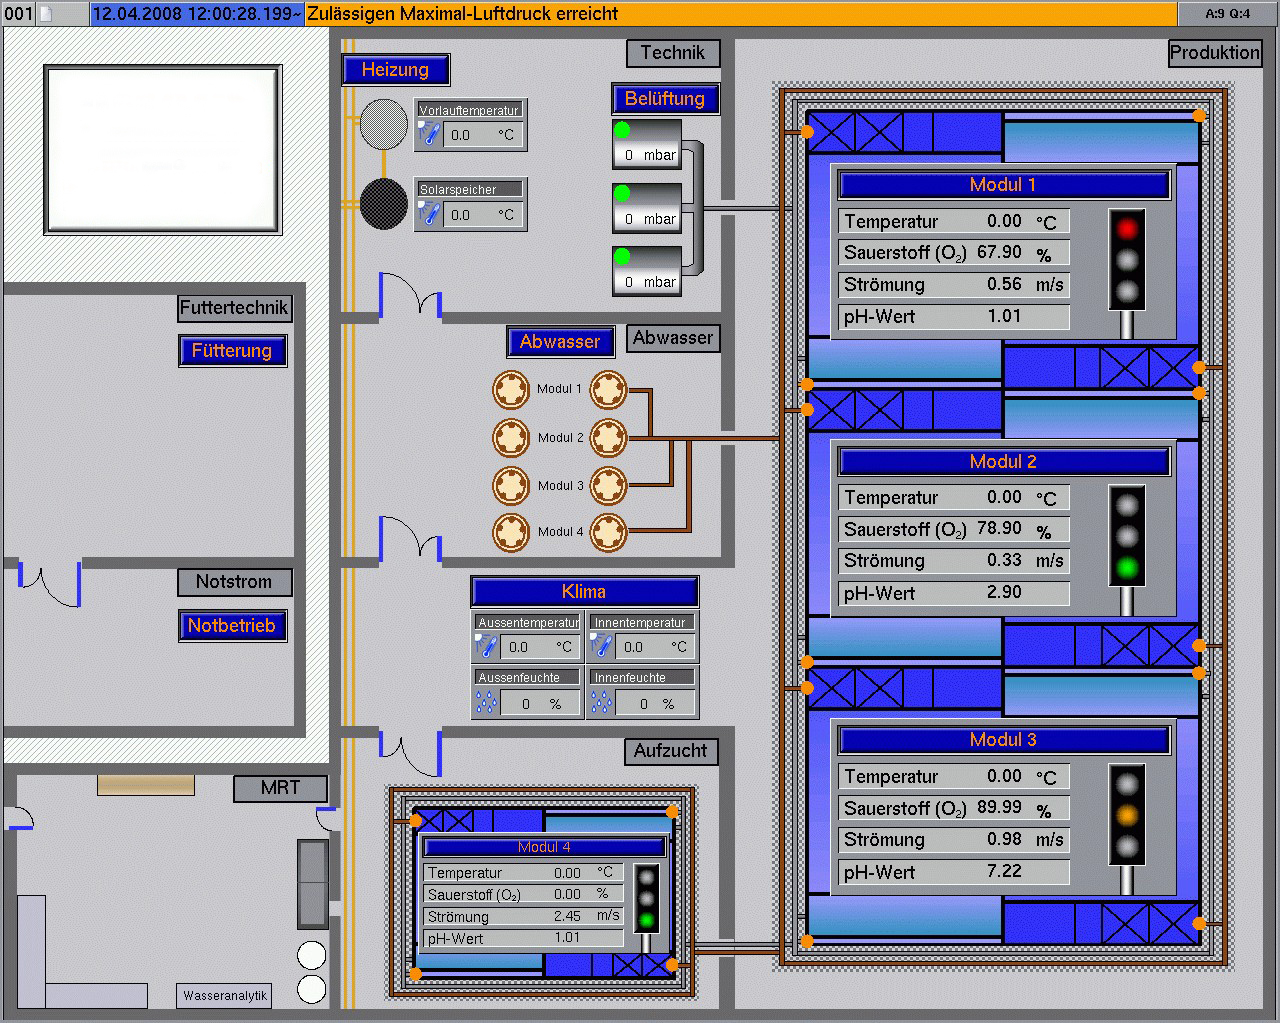Open the Fütterung control button
The height and width of the screenshot is (1023, 1280).
(232, 351)
